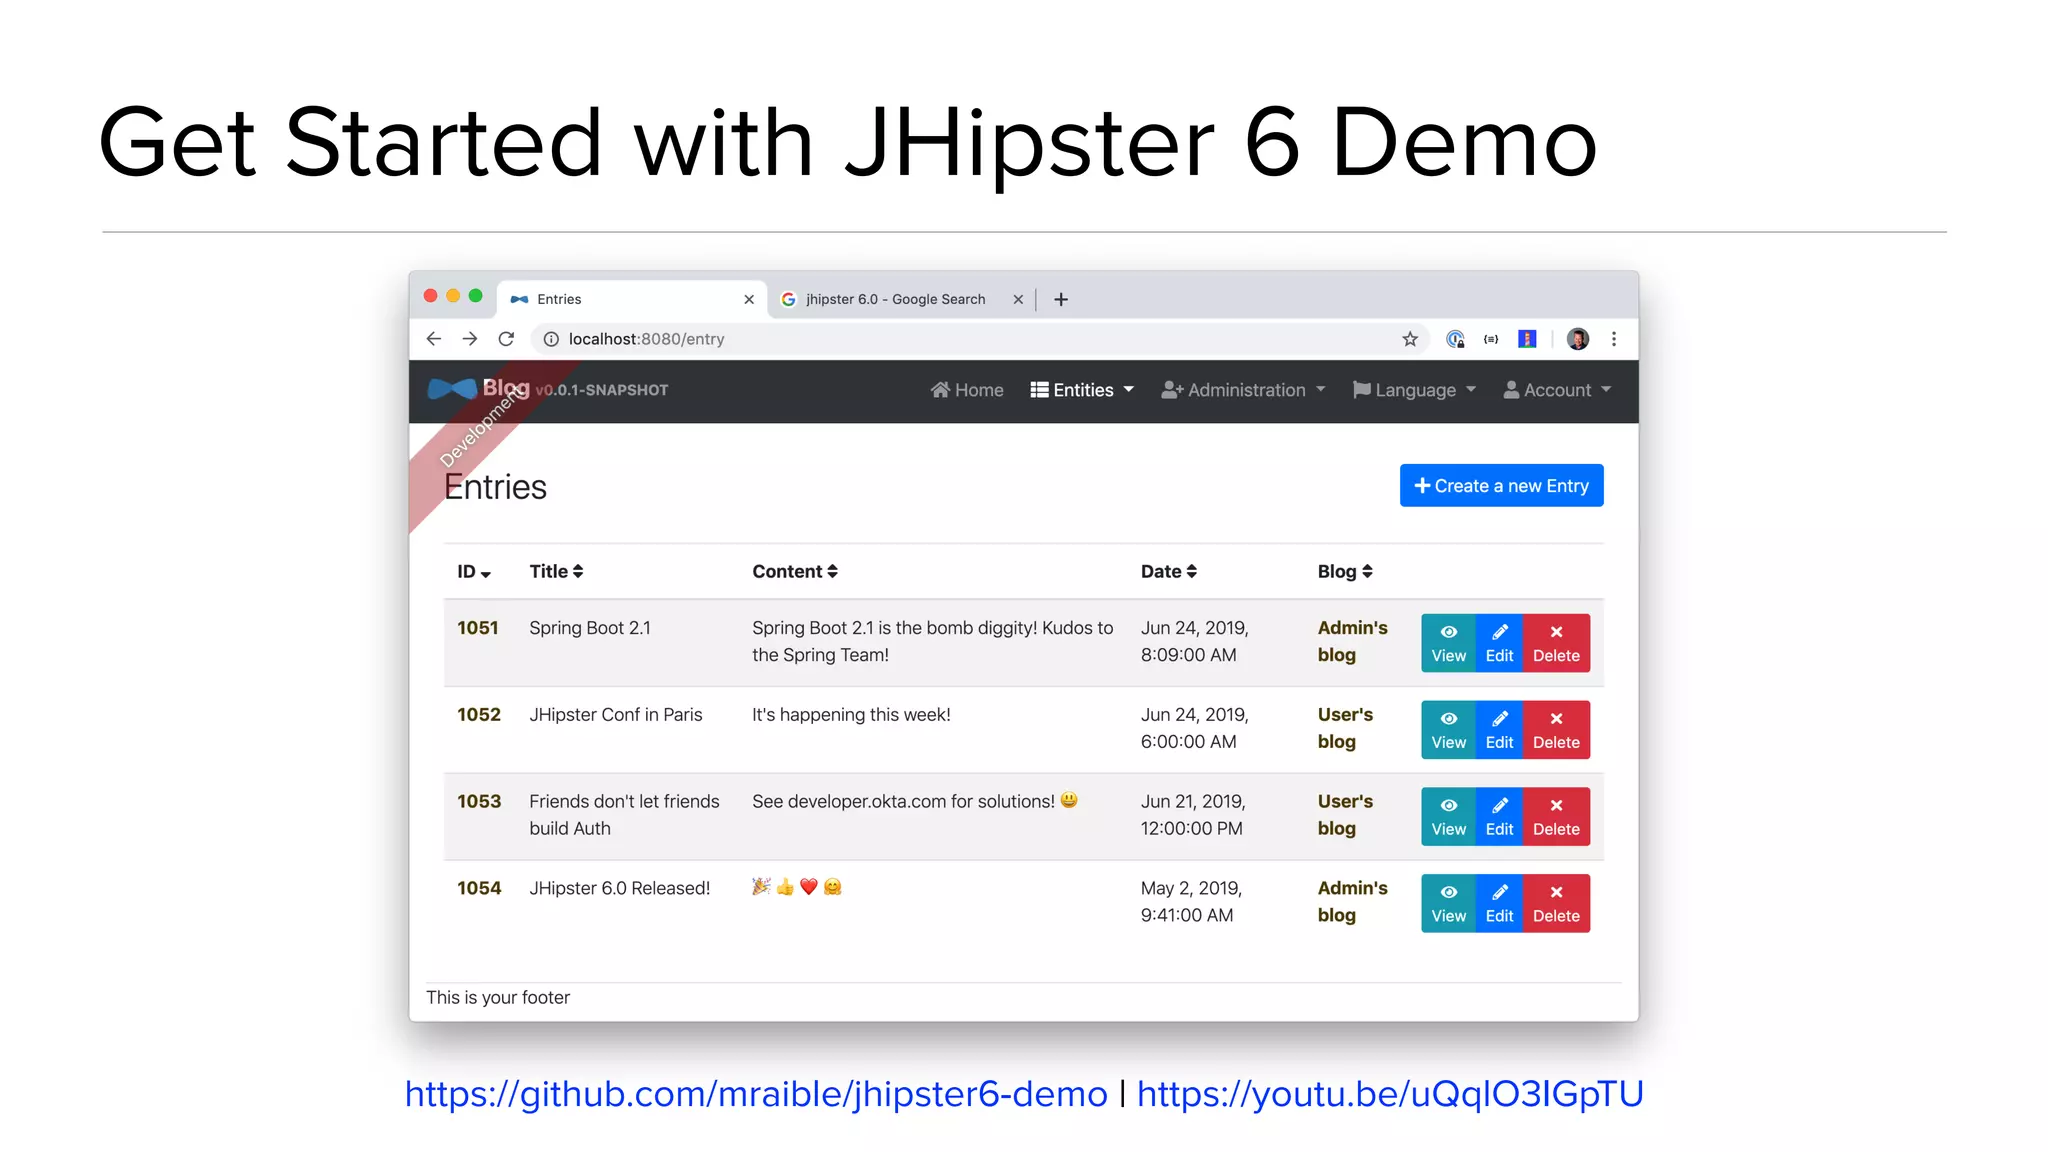Delete the JHipster Conf in Paris entry
Image resolution: width=2048 pixels, height=1152 pixels.
[1556, 730]
